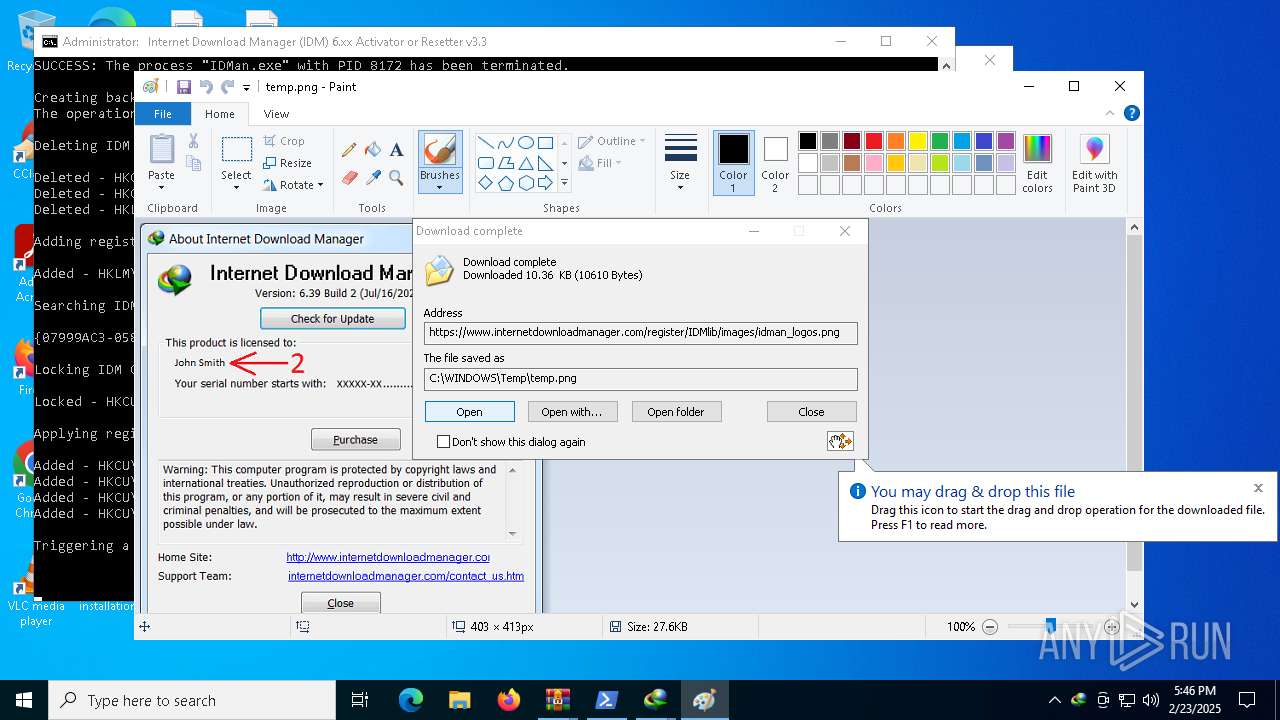
Task: Click the Windows Start button
Action: (23, 700)
